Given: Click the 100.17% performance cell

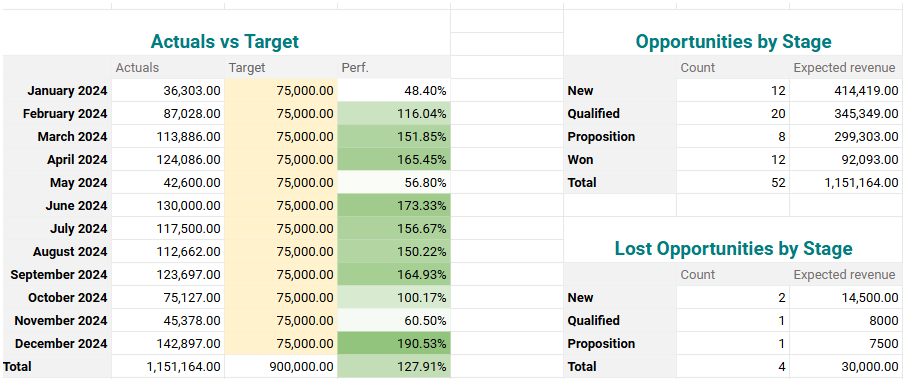Looking at the screenshot, I should [x=394, y=297].
